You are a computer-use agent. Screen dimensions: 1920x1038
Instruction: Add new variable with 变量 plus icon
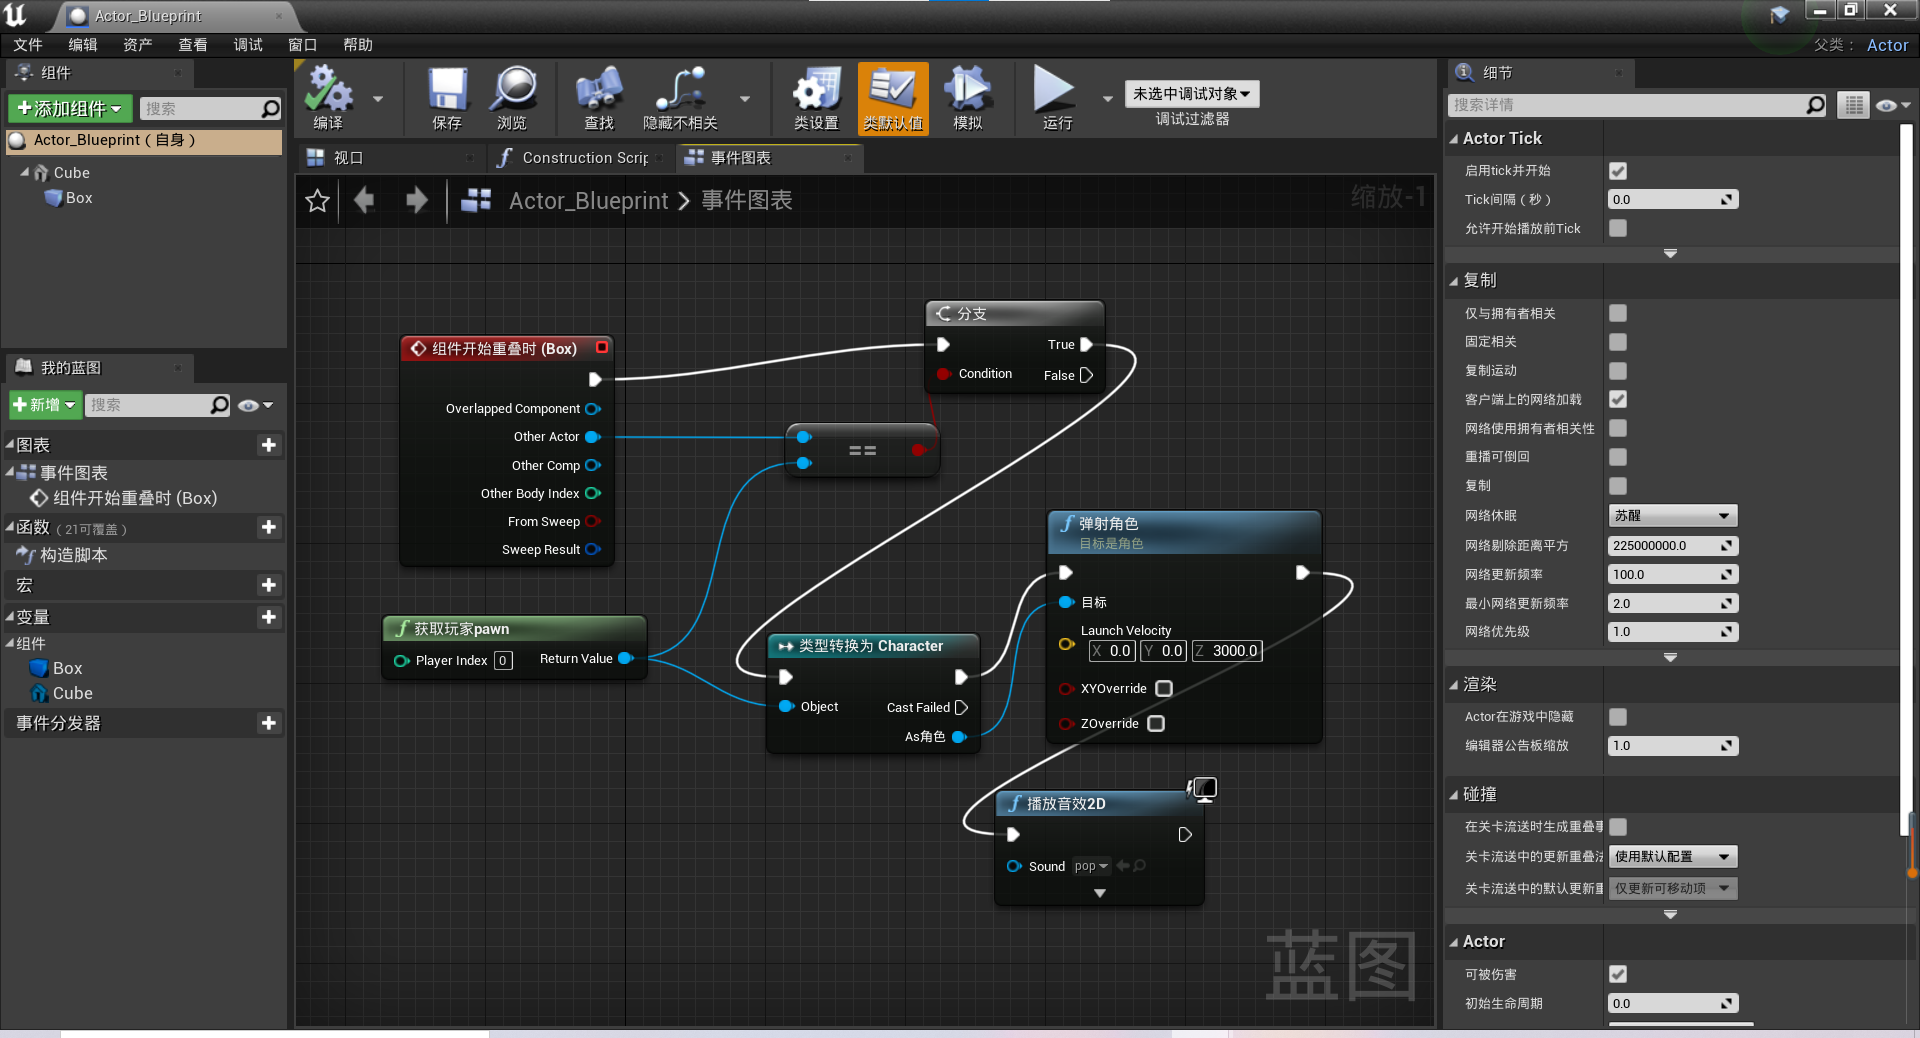click(x=268, y=617)
